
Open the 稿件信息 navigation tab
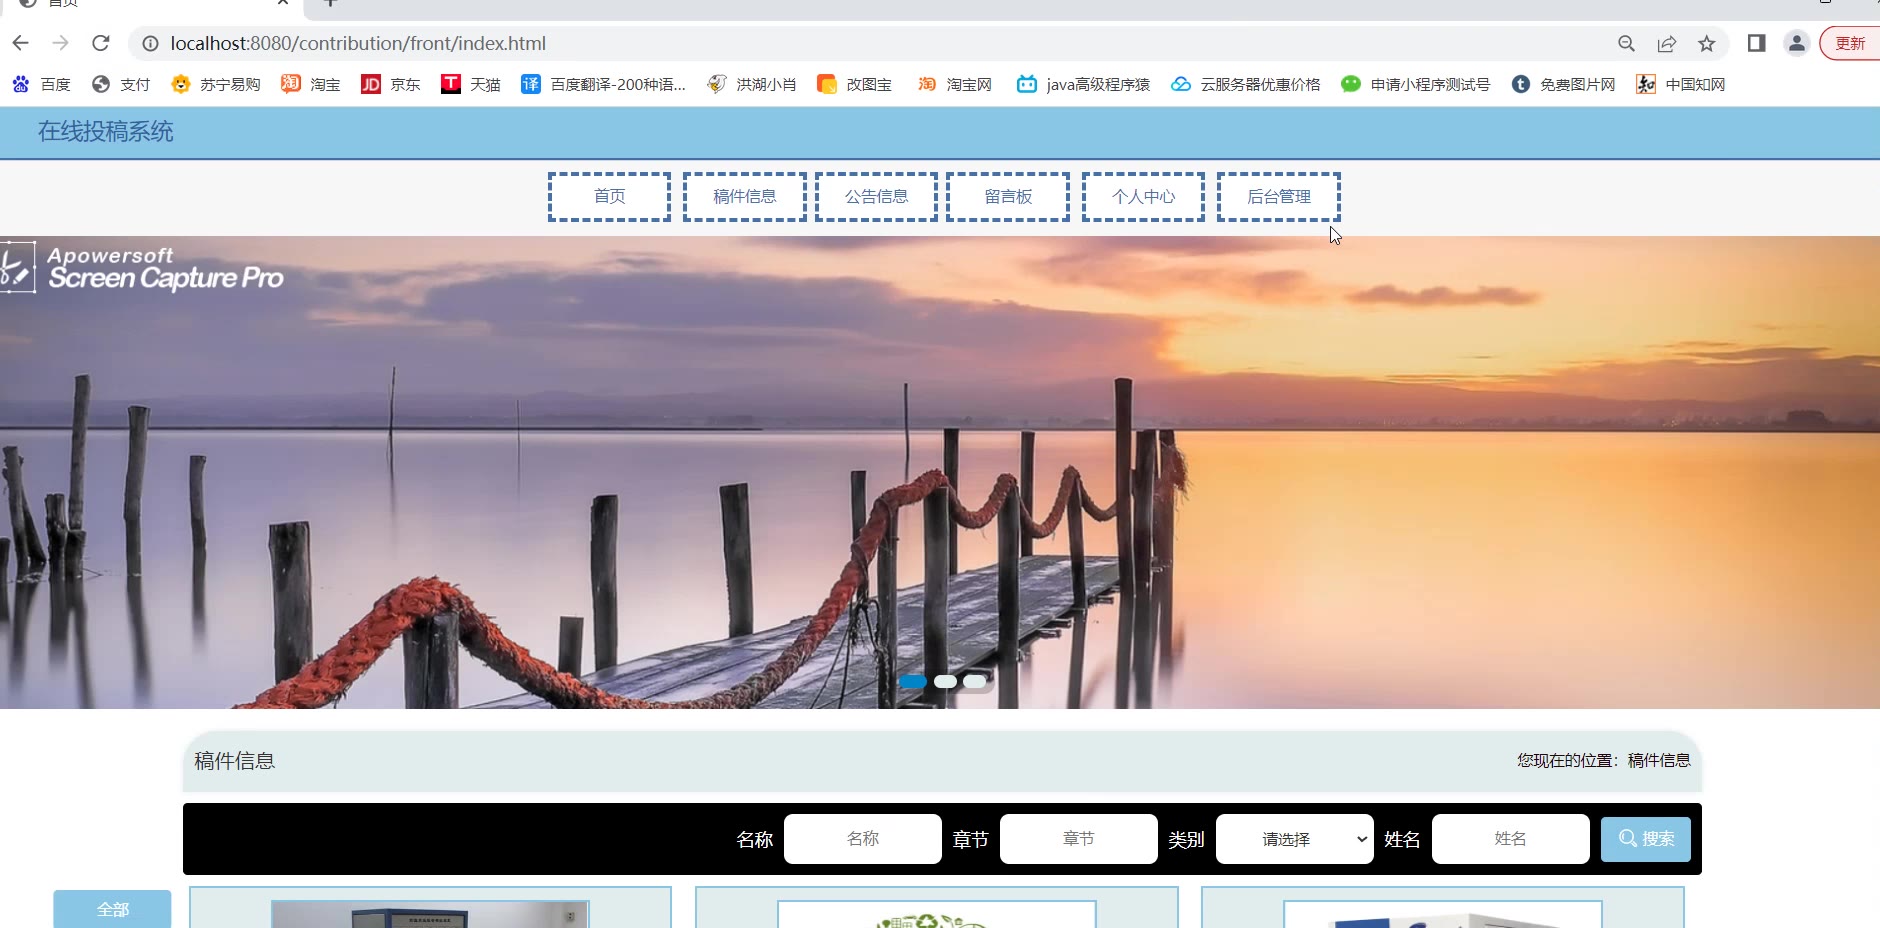coord(744,197)
